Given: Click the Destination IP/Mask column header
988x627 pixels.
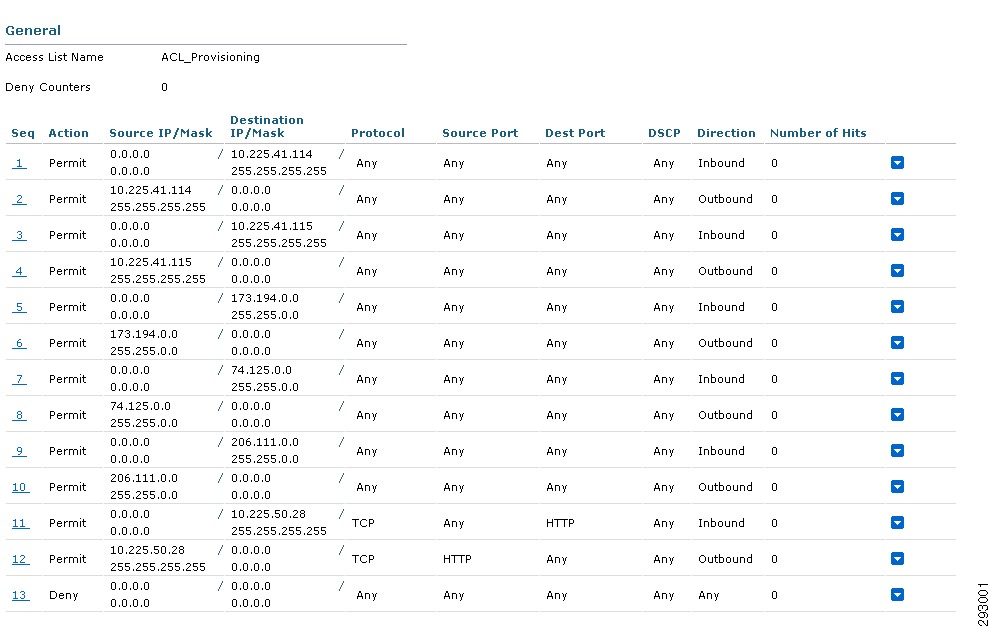Looking at the screenshot, I should click(267, 126).
